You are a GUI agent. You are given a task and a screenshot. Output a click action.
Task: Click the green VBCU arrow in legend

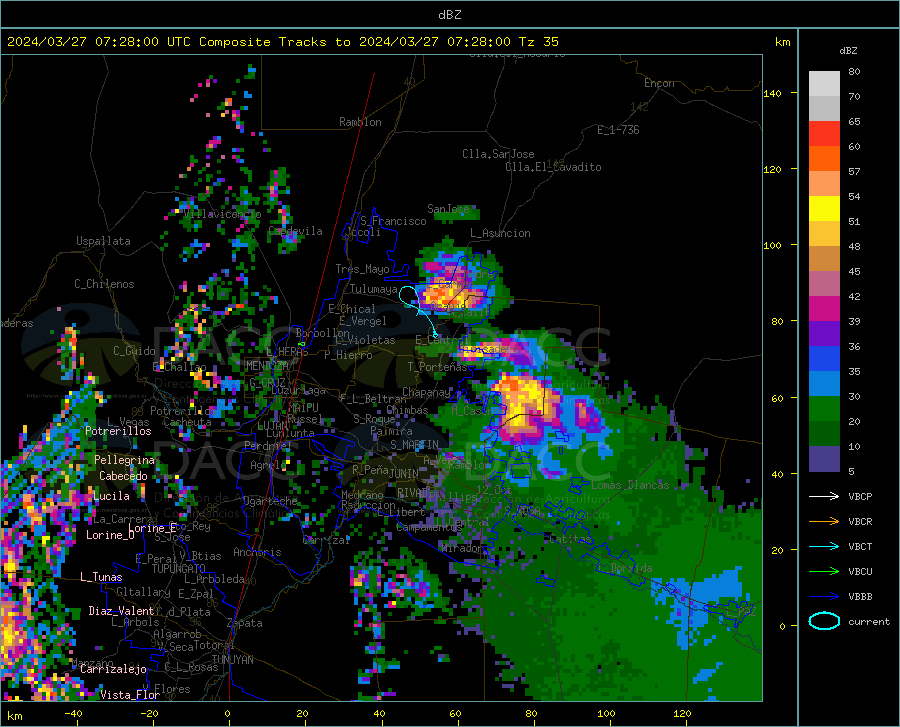[x=824, y=572]
